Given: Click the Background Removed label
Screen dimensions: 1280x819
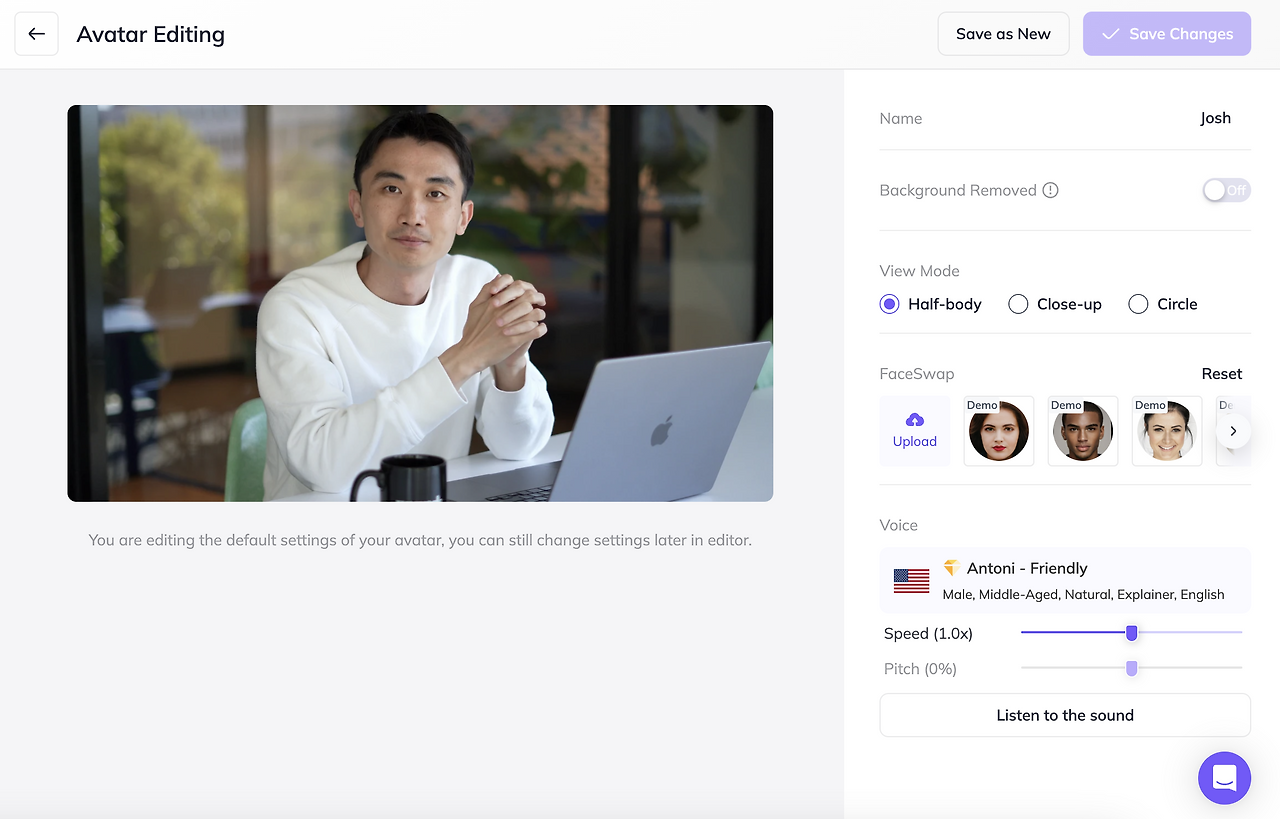Looking at the screenshot, I should [958, 190].
